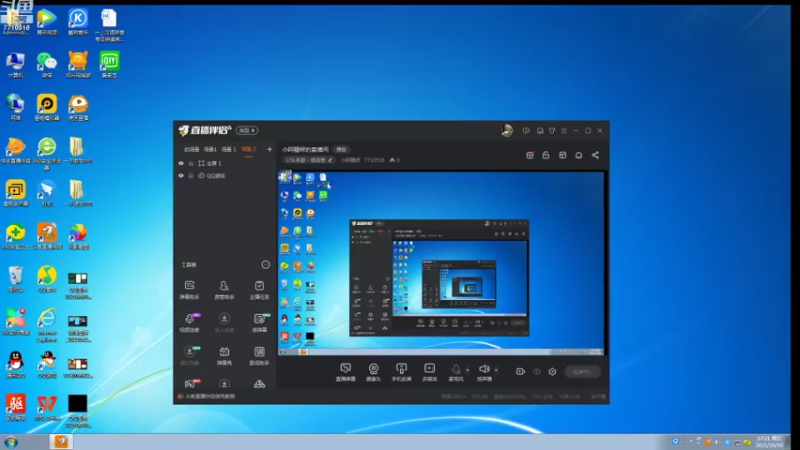Toggle visibility eye of QQ游戏 source

tap(181, 176)
